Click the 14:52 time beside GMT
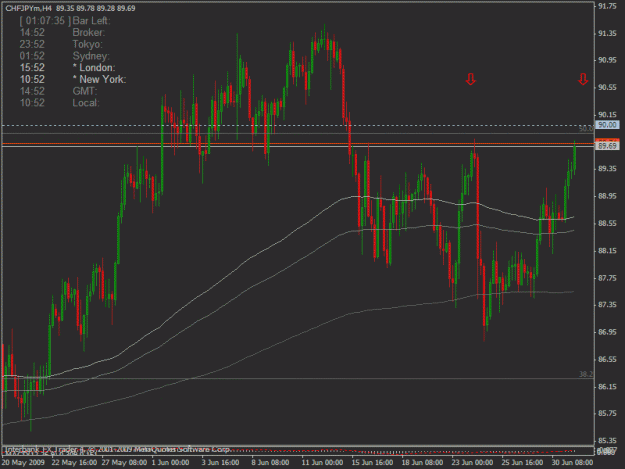 [32, 91]
